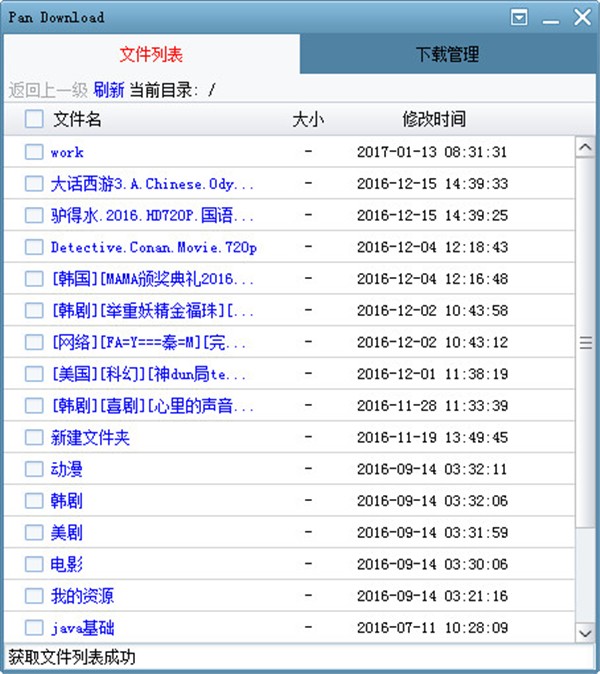Click the date 2016-07-11 10:28:09
600x674 pixels.
(432, 628)
